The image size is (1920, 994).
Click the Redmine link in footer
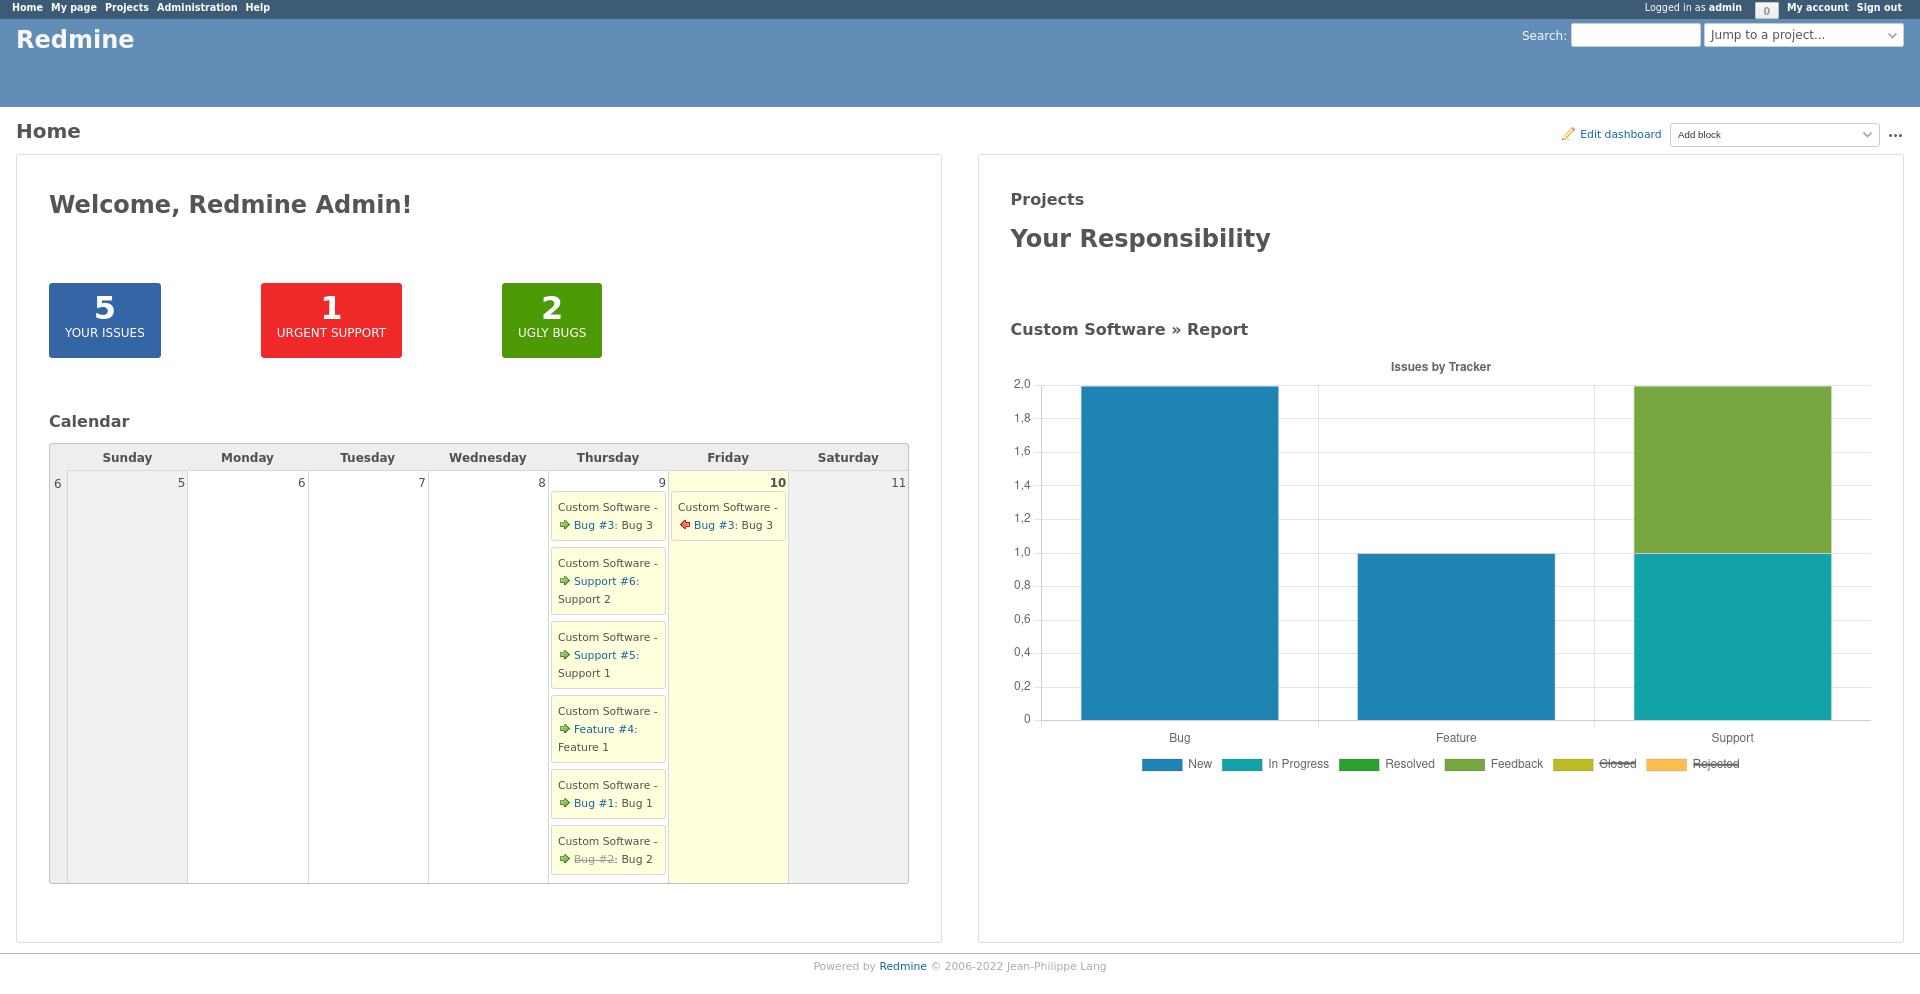tap(903, 966)
